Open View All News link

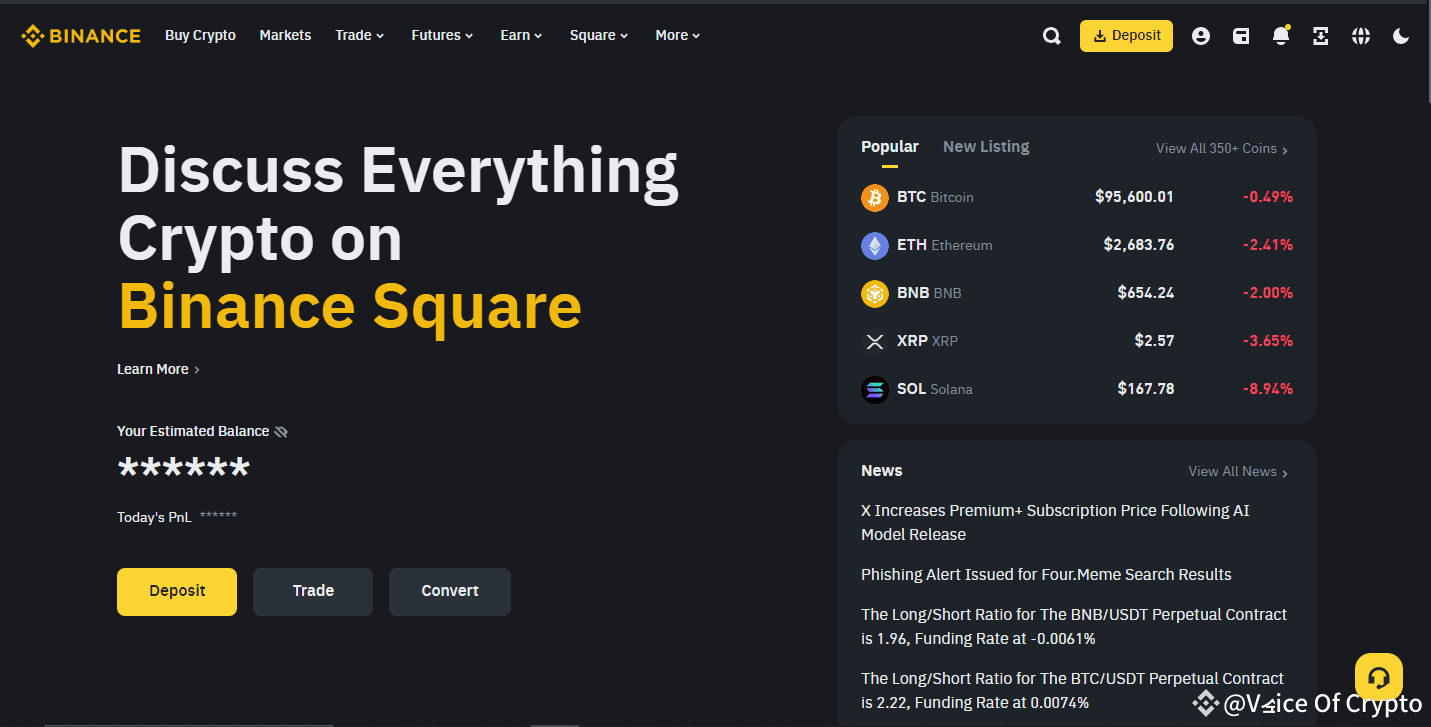1238,471
